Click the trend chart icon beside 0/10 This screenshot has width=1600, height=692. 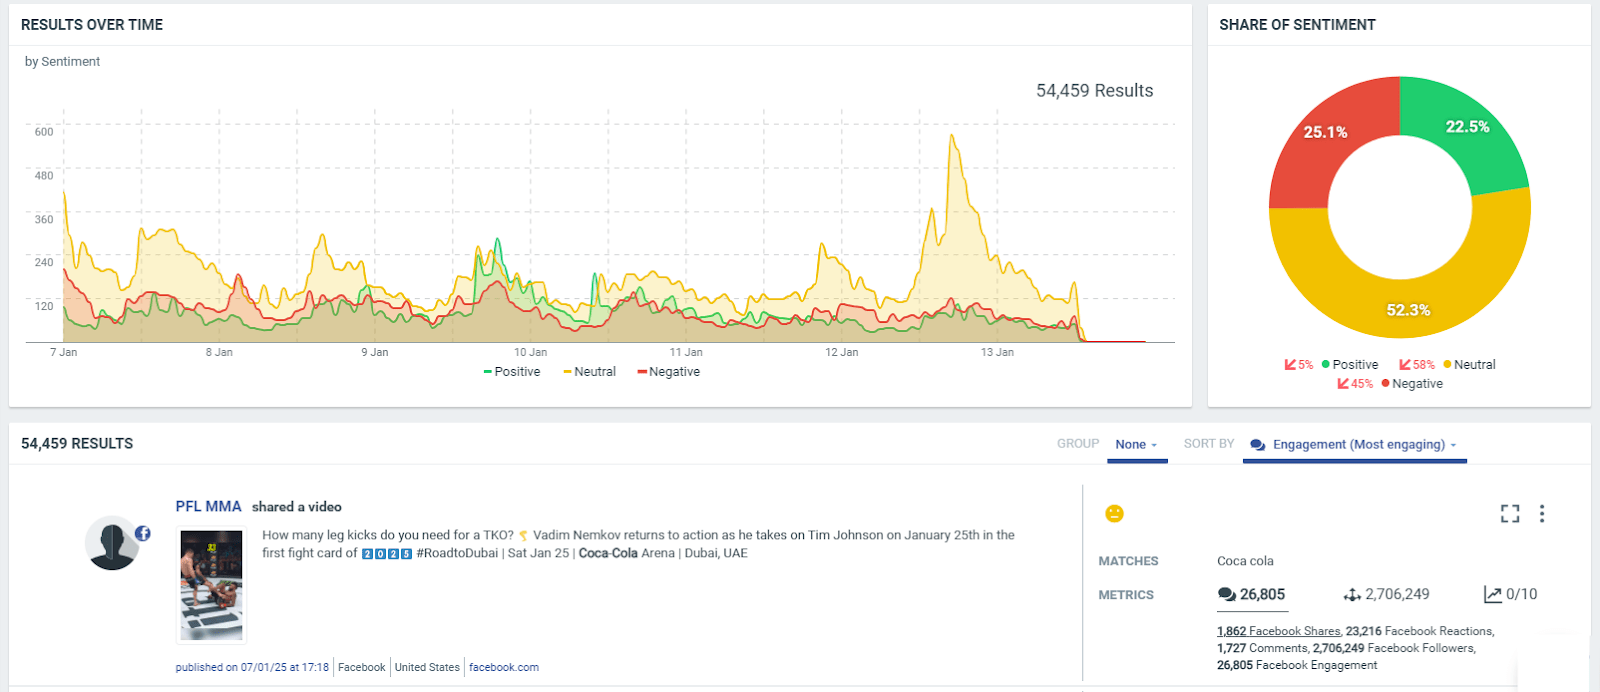(1492, 595)
